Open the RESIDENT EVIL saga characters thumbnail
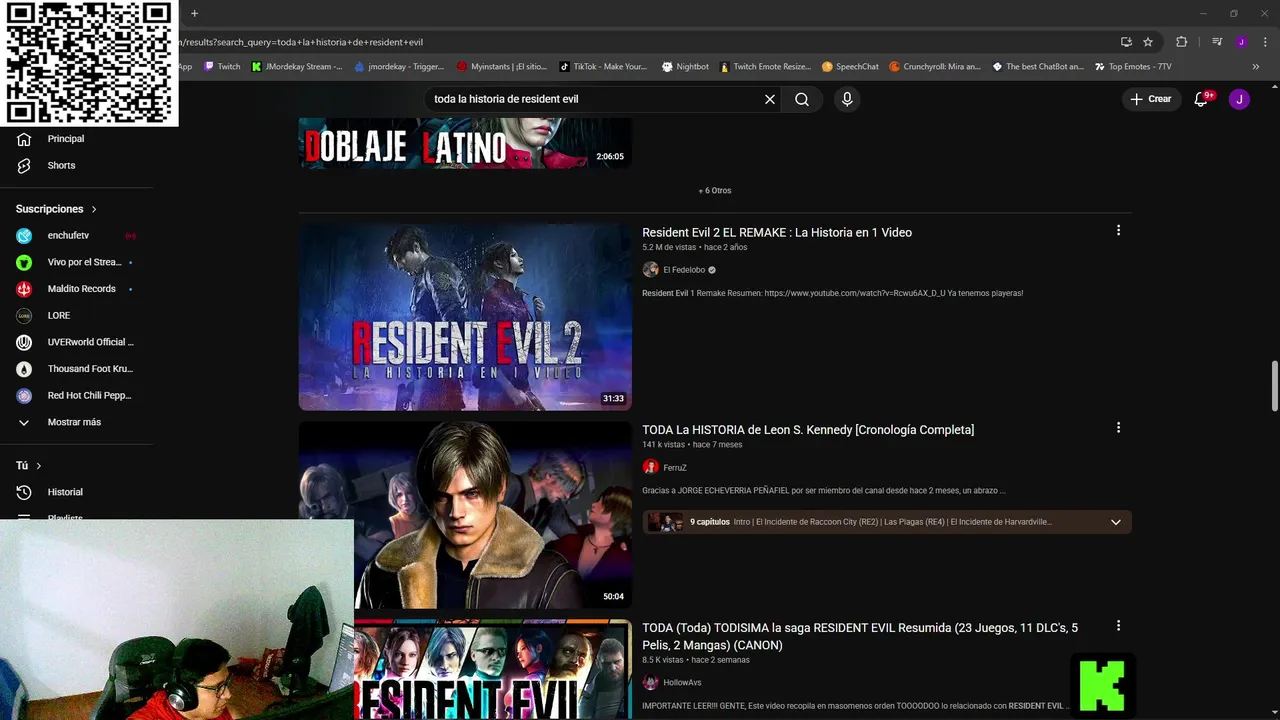This screenshot has width=1280, height=720. coord(493,669)
